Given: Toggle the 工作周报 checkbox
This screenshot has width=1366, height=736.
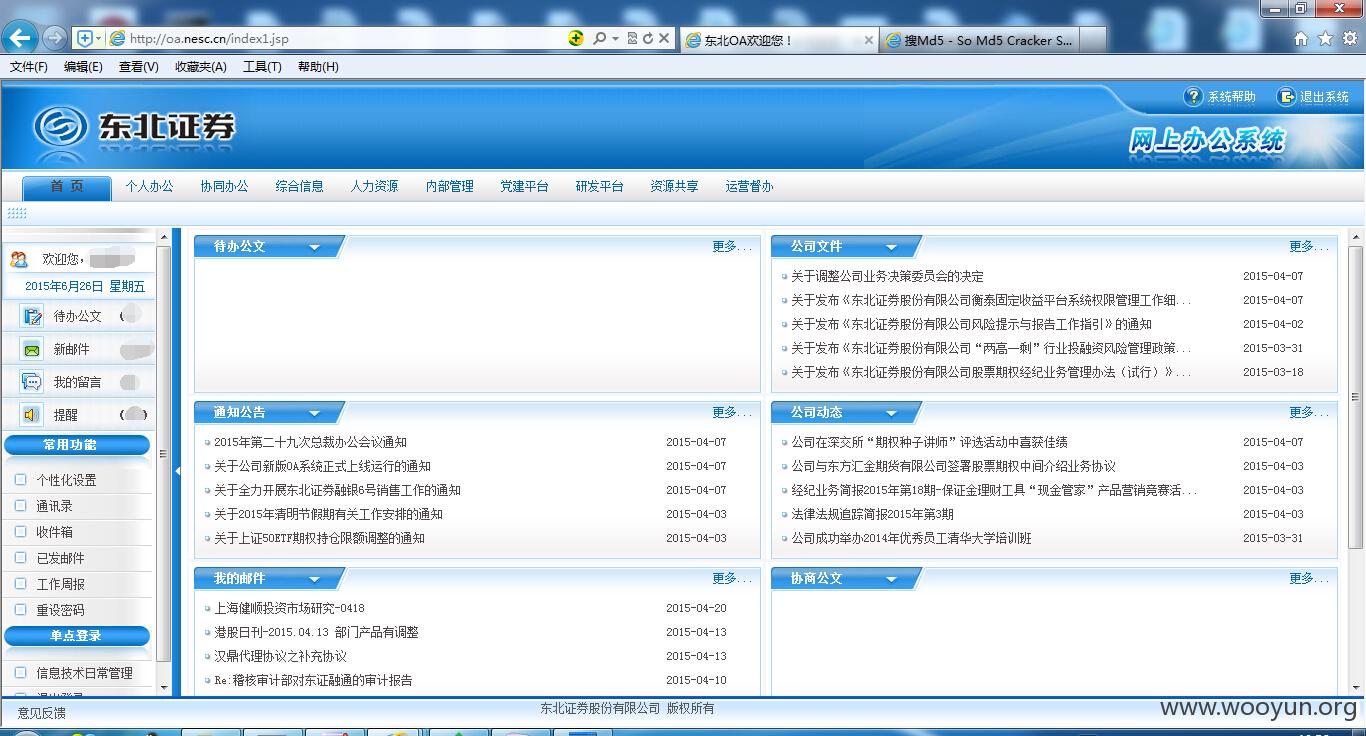Looking at the screenshot, I should coord(20,584).
